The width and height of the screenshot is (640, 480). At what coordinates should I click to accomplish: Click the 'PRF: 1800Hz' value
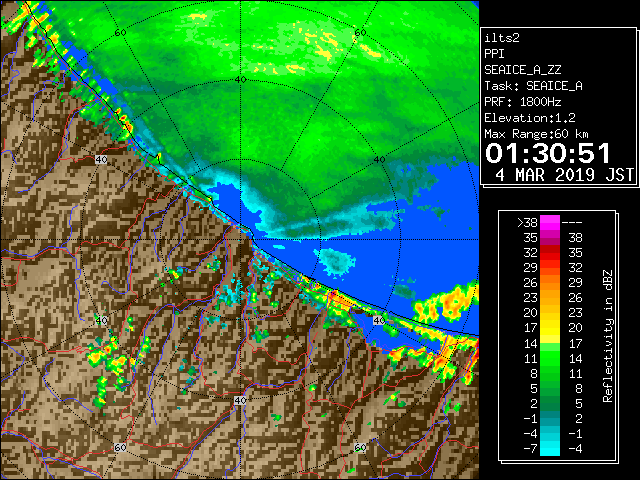tap(523, 102)
